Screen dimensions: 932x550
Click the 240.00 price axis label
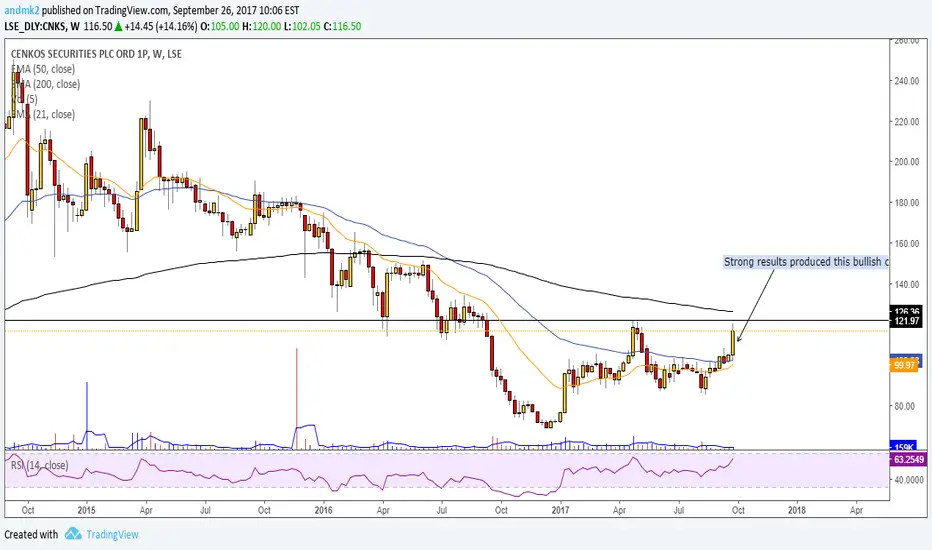click(907, 81)
